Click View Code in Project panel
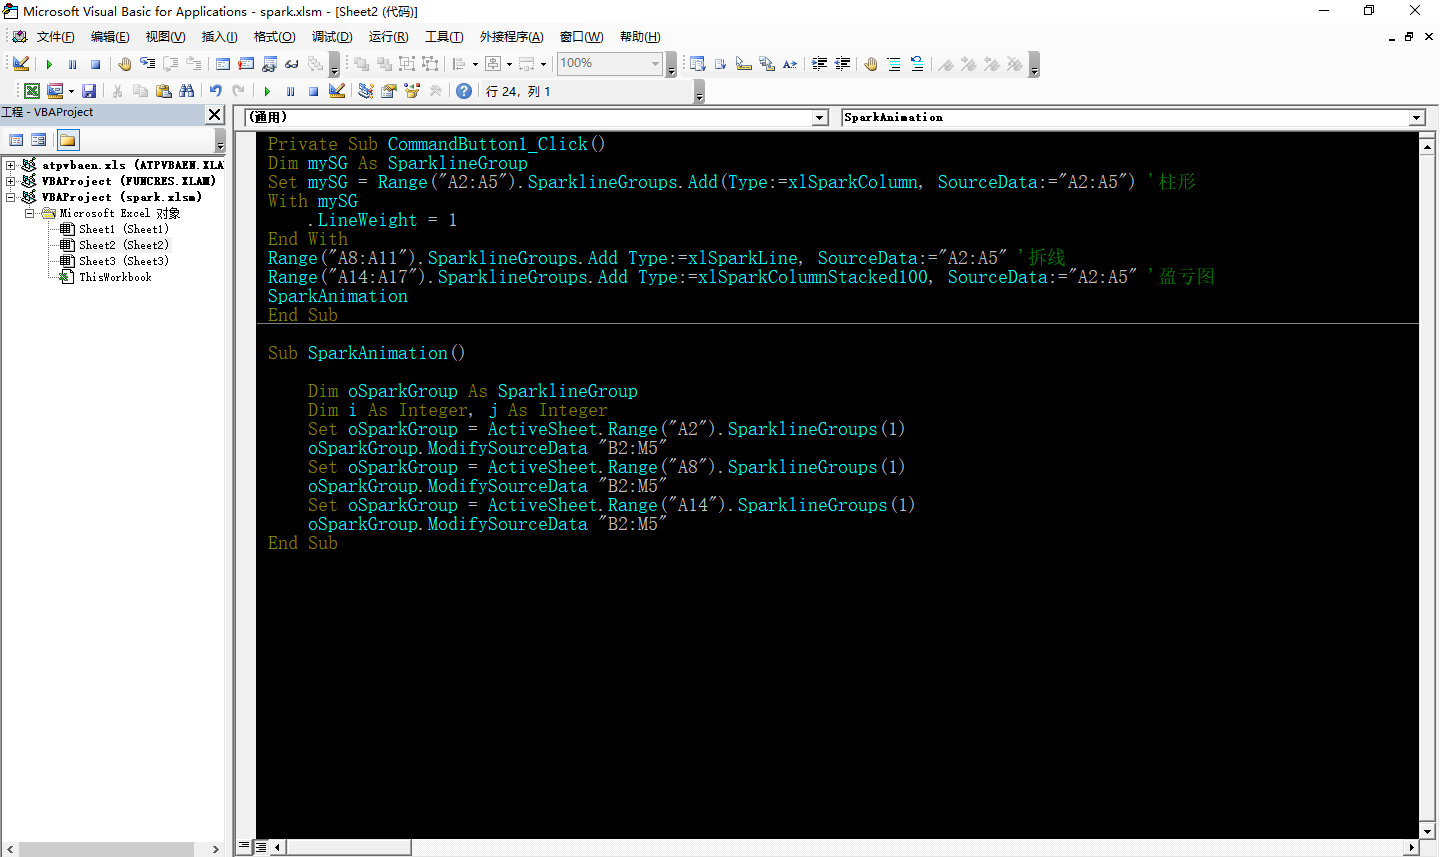This screenshot has width=1440, height=857. pyautogui.click(x=16, y=140)
